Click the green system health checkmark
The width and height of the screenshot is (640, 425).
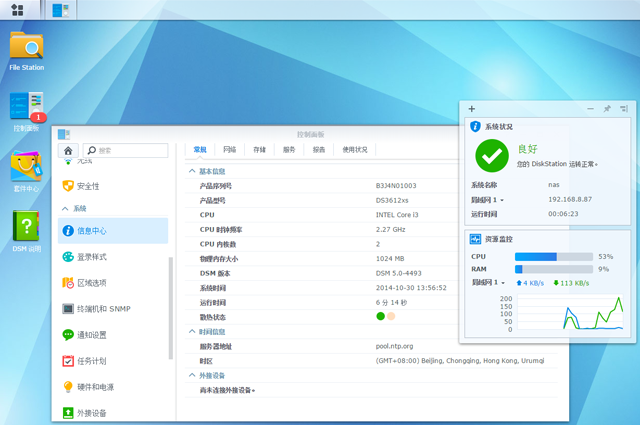492,156
